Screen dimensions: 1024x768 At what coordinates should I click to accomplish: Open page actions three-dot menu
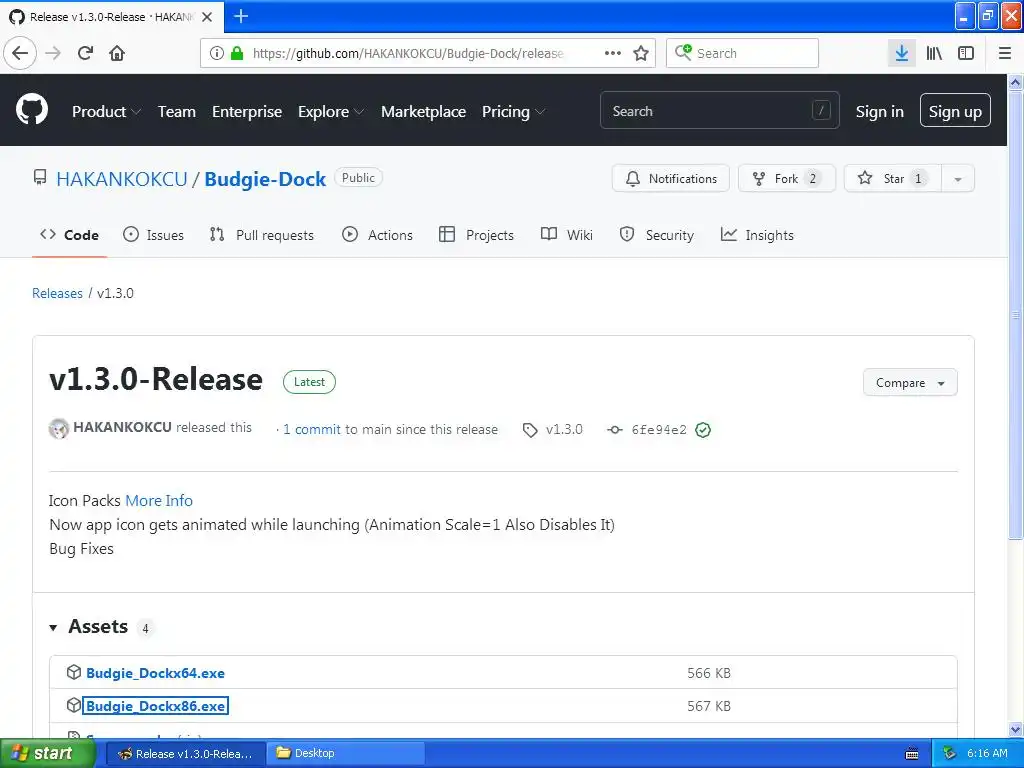pos(613,53)
